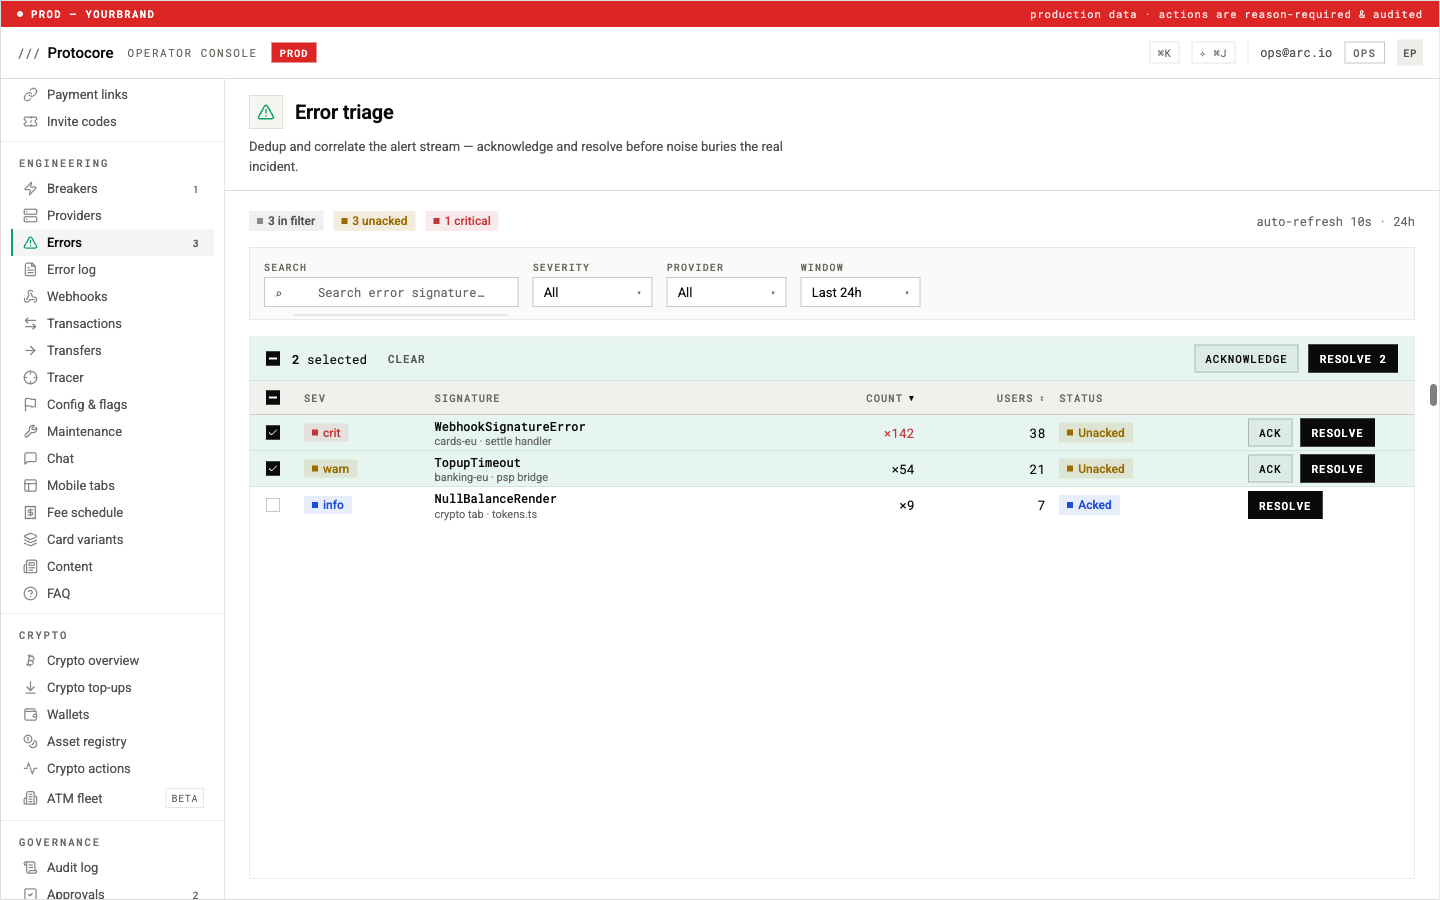Click the Transactions arrows icon
The image size is (1440, 900).
31,324
